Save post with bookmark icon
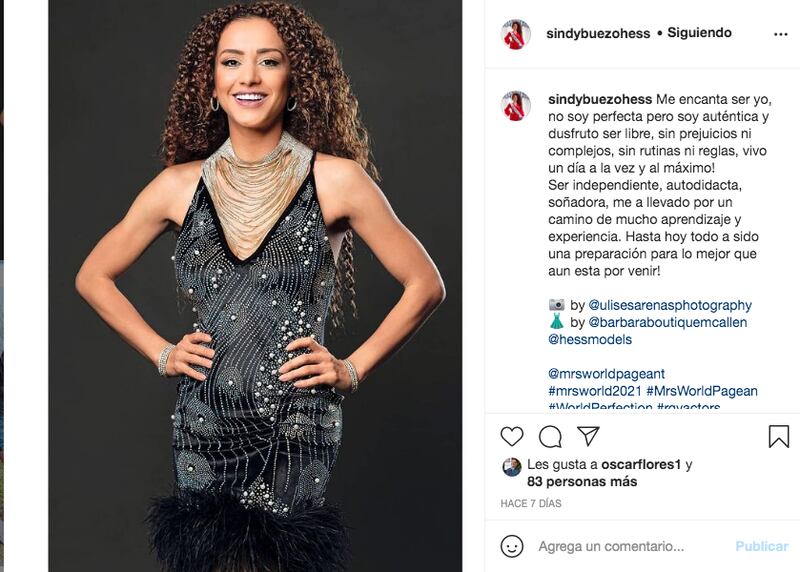The width and height of the screenshot is (800, 572). click(779, 437)
